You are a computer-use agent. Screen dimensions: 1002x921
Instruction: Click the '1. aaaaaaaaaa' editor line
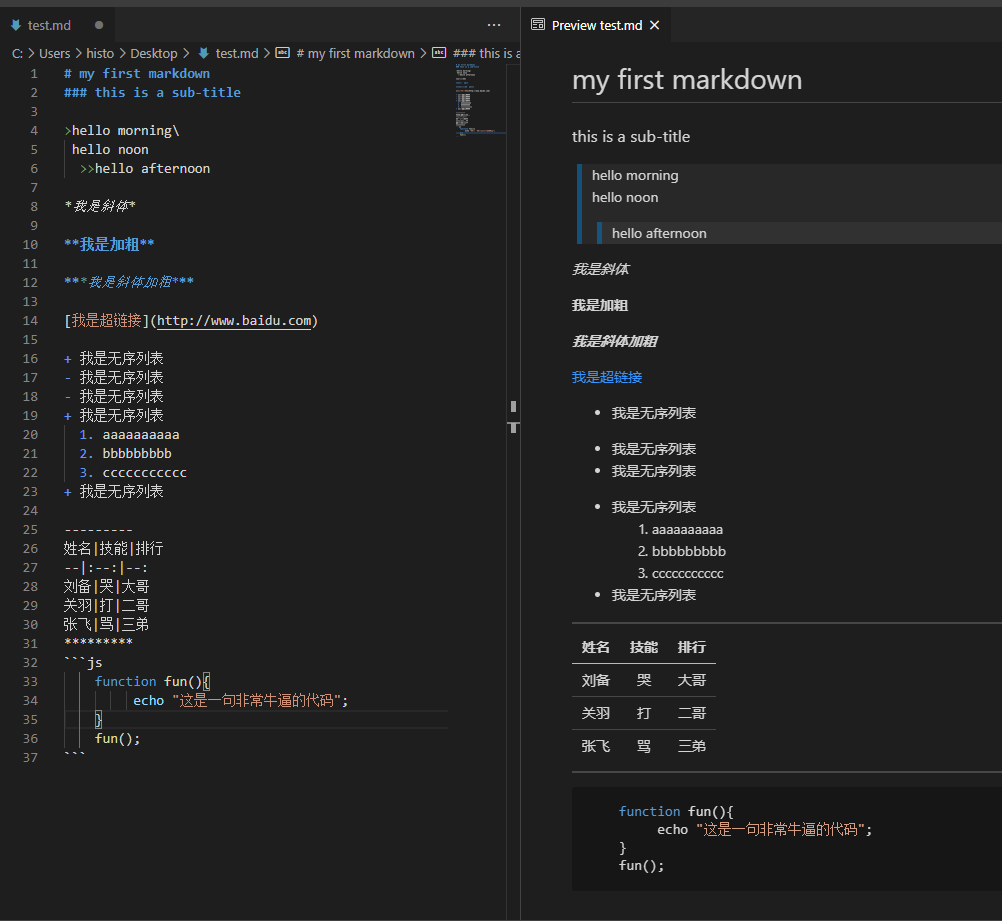[129, 435]
